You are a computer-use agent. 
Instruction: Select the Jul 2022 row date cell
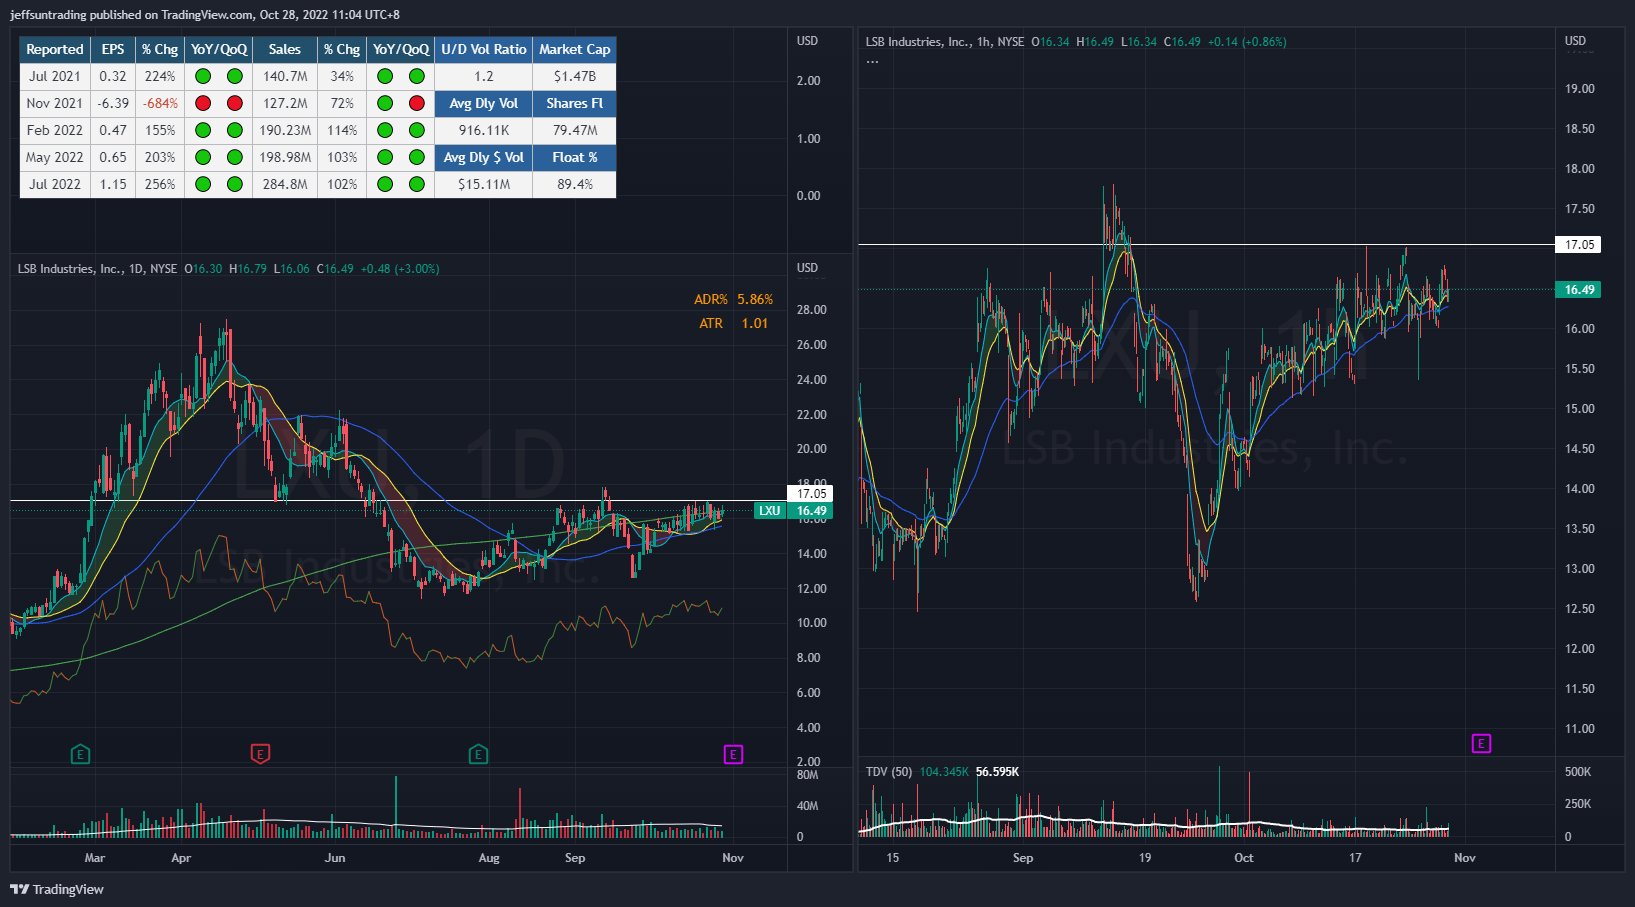tap(55, 184)
